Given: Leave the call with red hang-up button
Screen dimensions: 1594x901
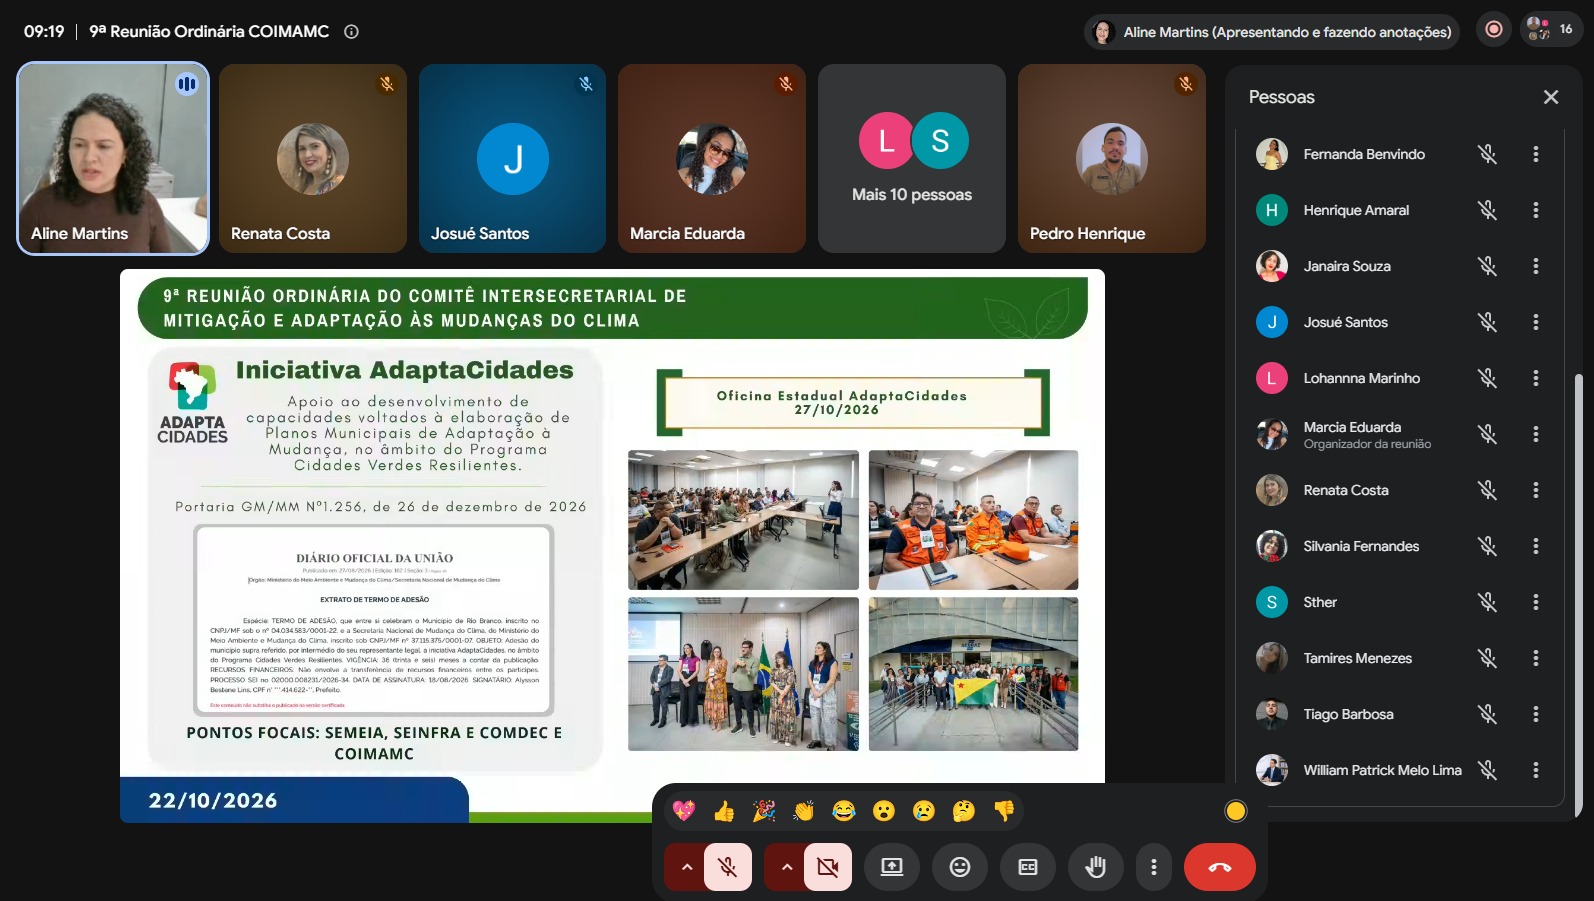Looking at the screenshot, I should coord(1220,867).
